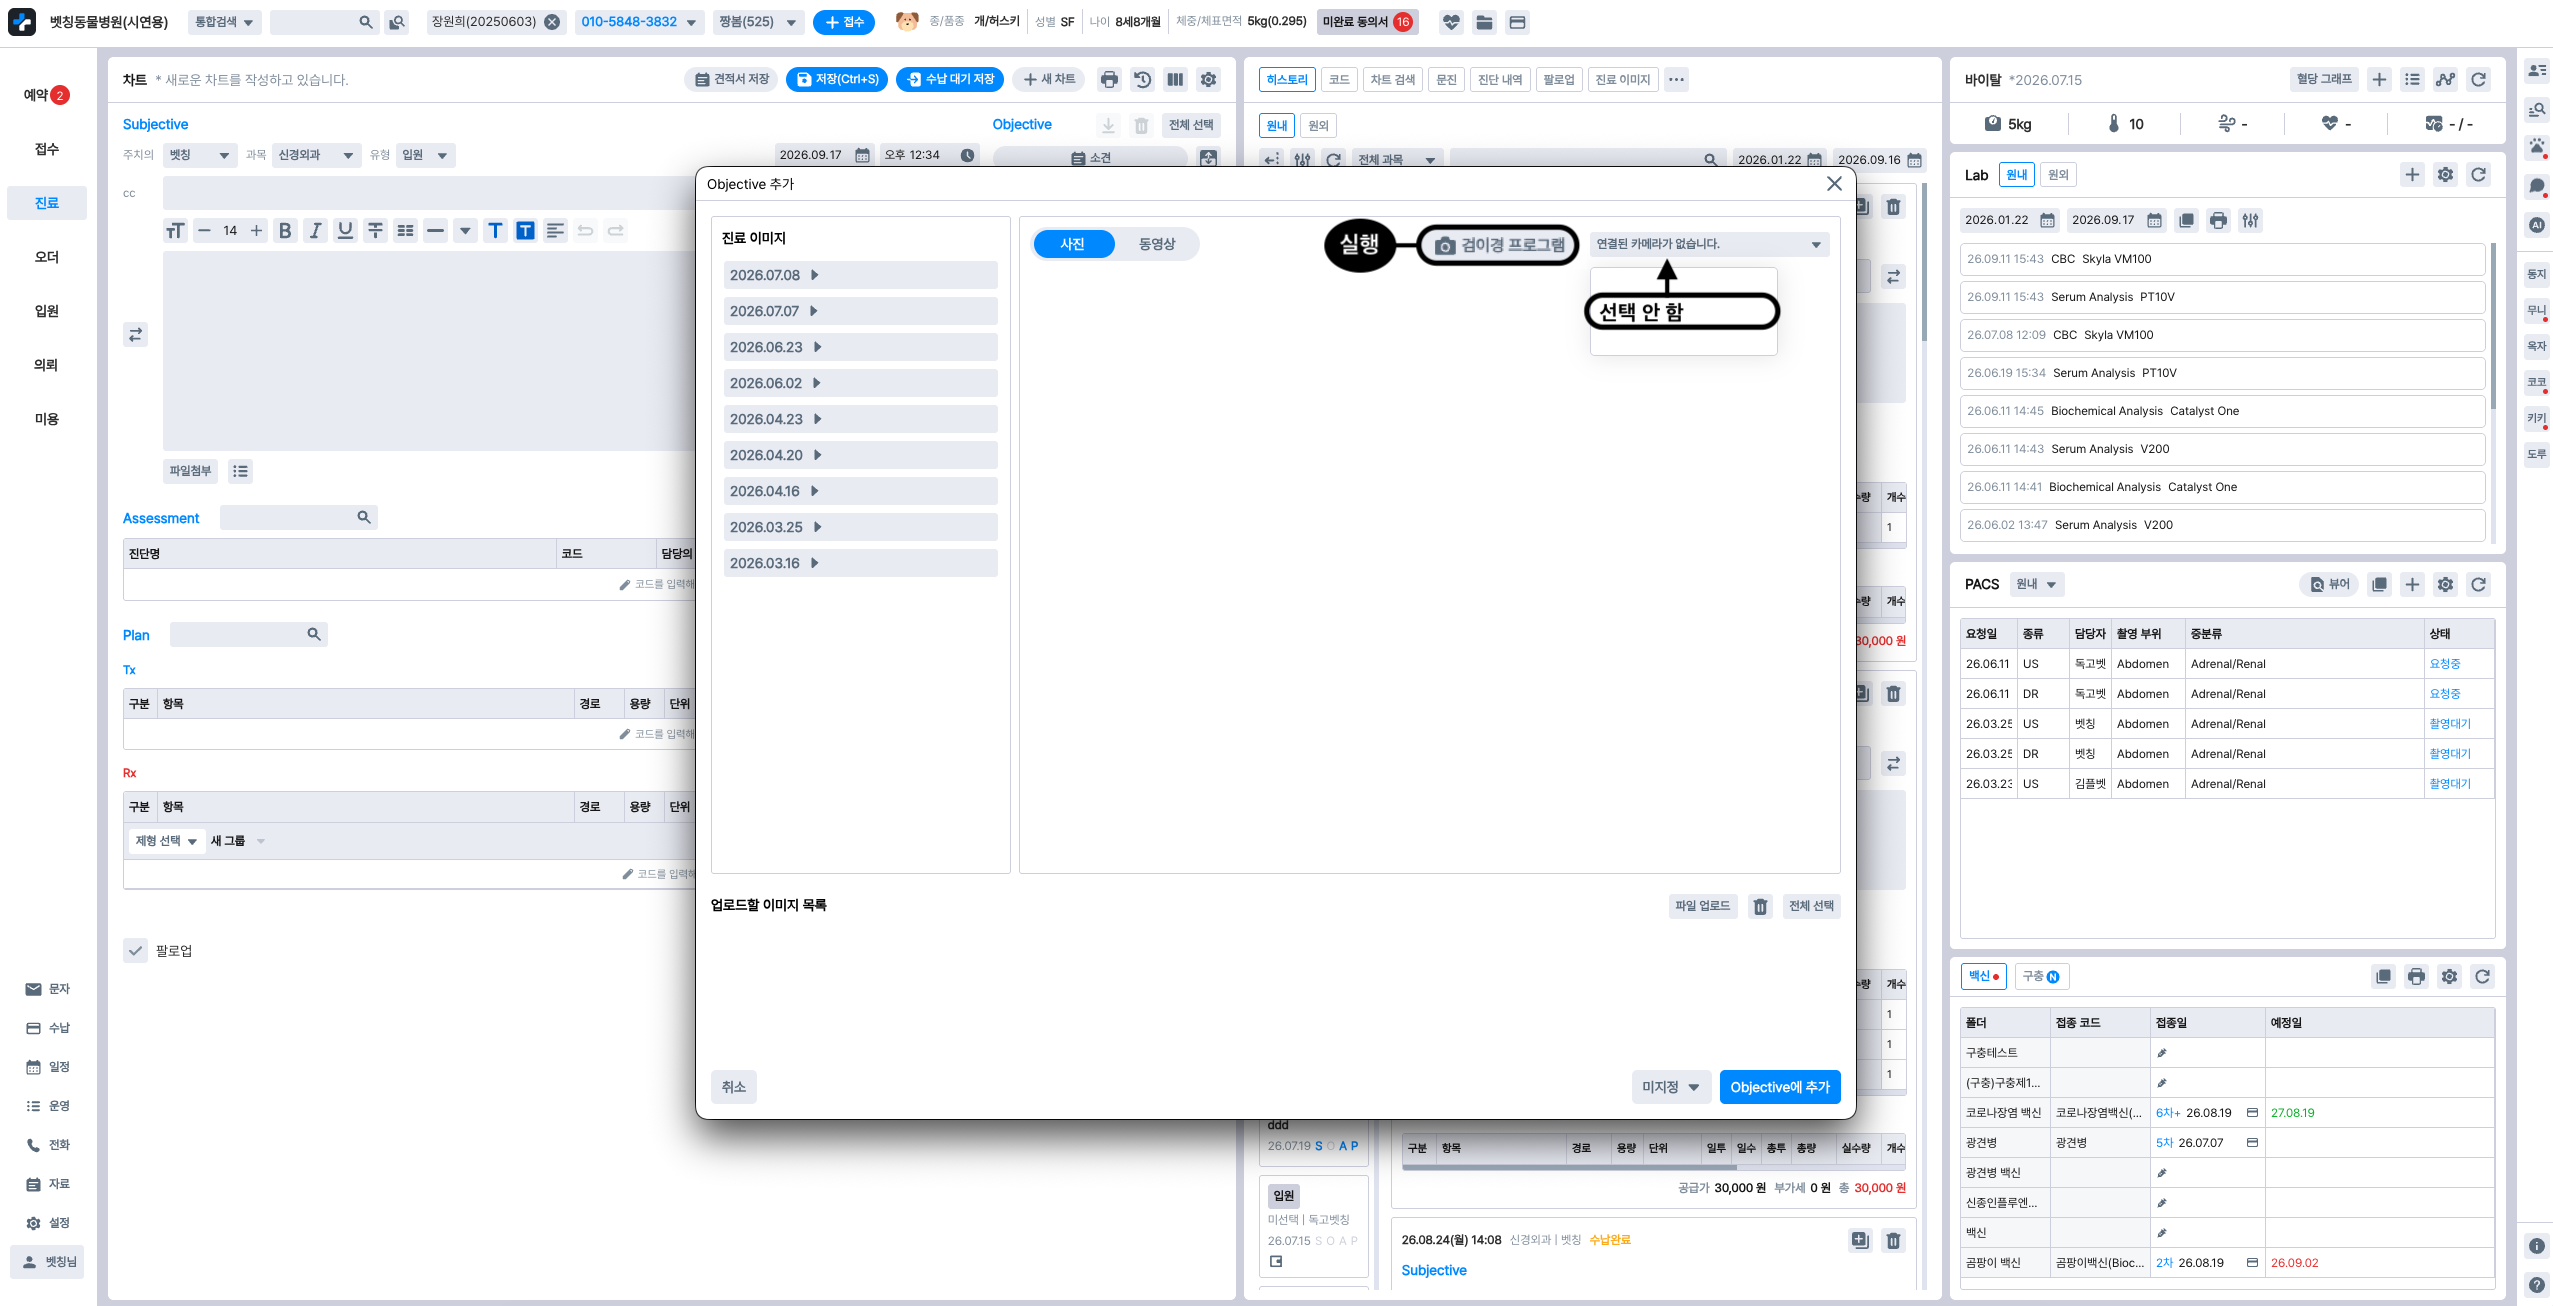Click the Assessment search field
This screenshot has width=2553, height=1306.
tap(298, 518)
